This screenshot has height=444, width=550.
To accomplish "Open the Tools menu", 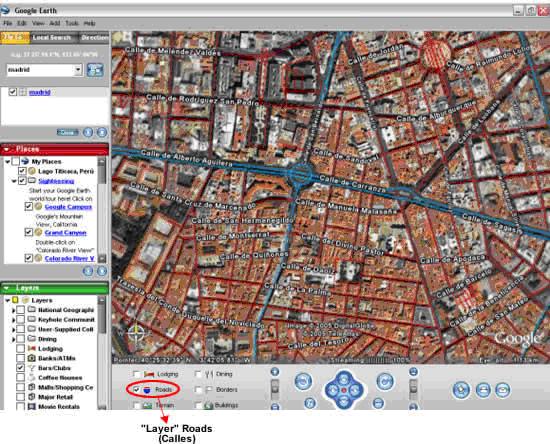I will pos(72,23).
